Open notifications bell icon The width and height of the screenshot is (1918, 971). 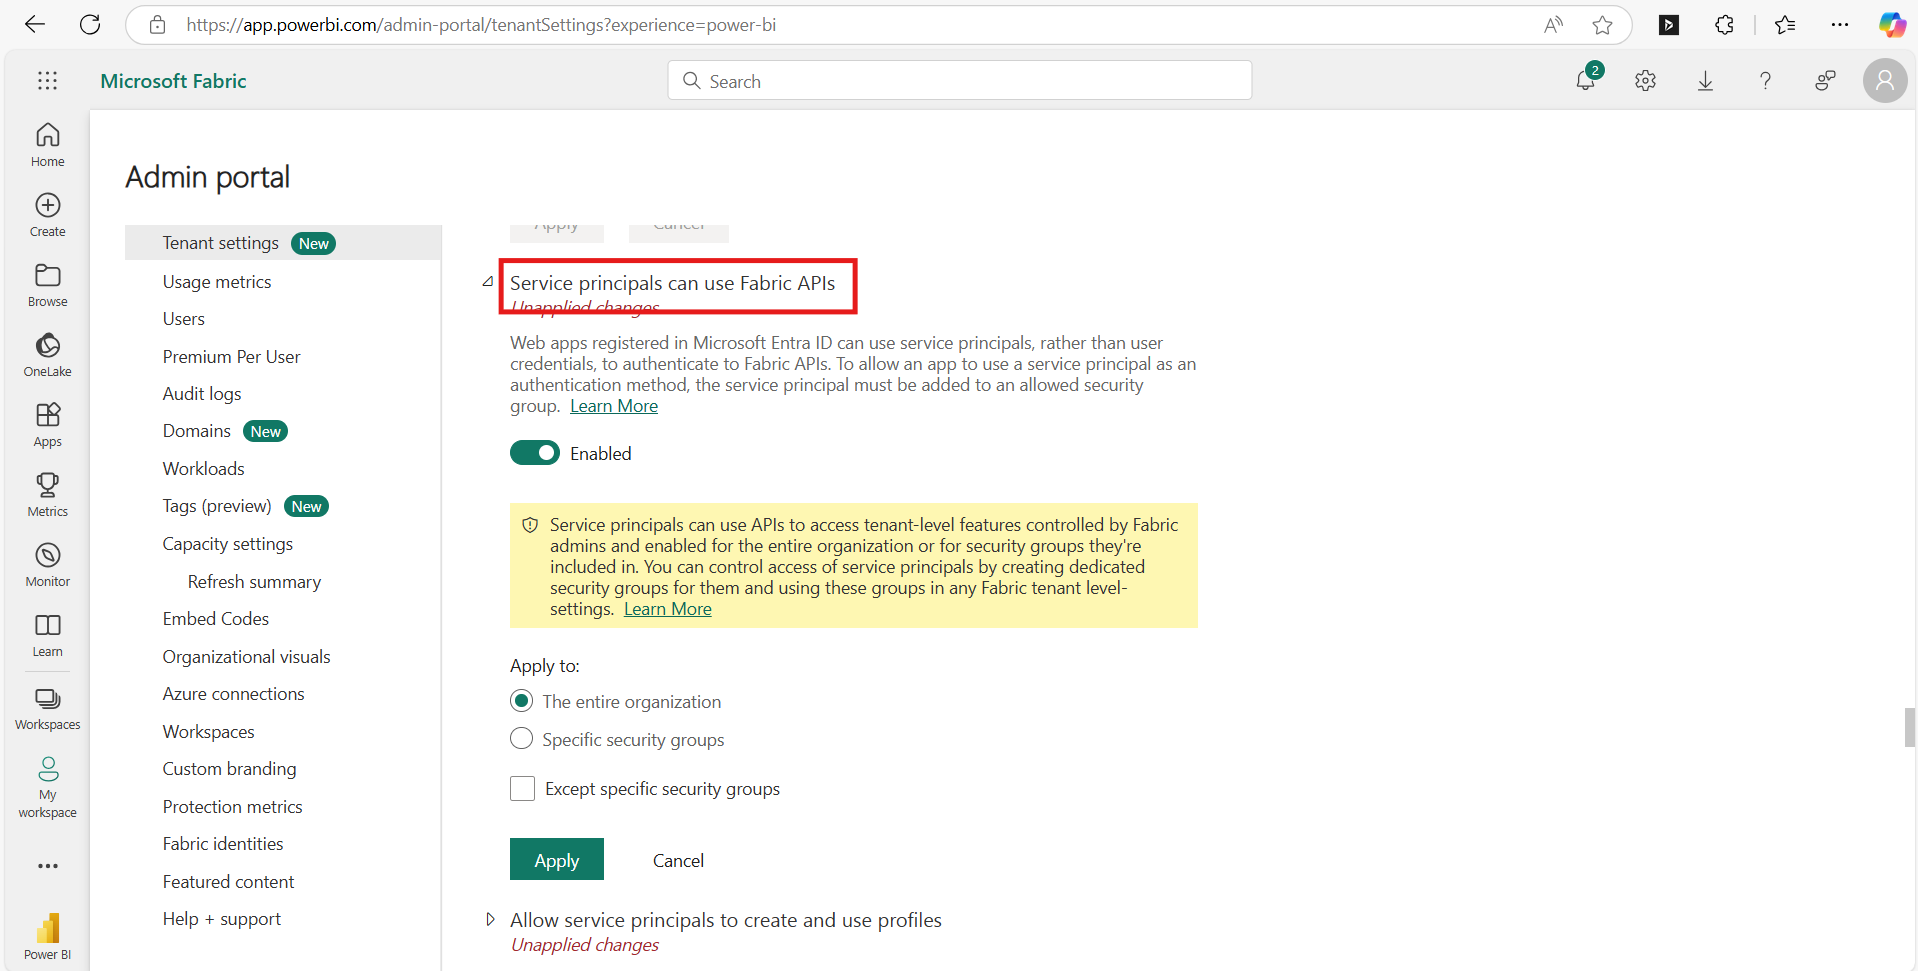(x=1585, y=81)
